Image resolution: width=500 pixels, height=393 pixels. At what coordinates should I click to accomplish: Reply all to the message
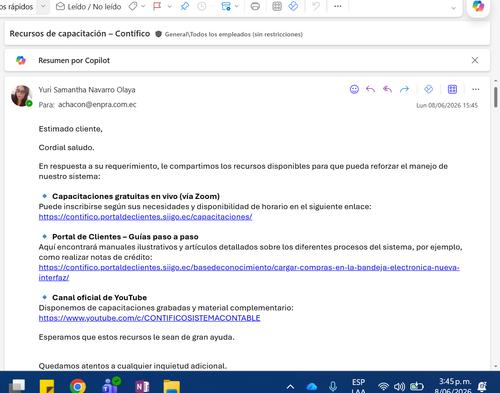pyautogui.click(x=387, y=89)
